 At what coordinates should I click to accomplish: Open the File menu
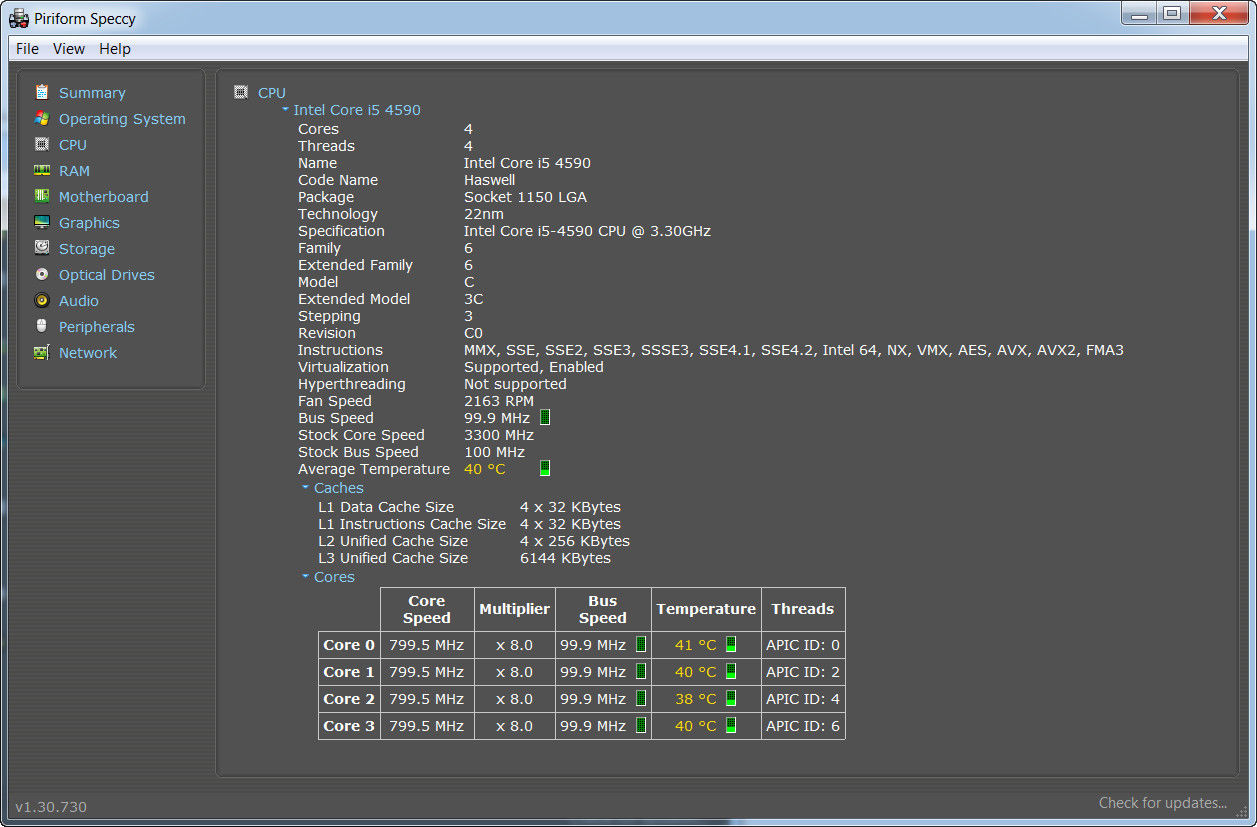click(x=27, y=48)
